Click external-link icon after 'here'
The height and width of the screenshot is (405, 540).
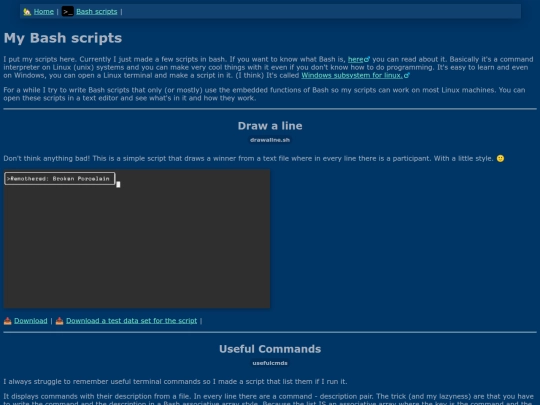coord(367,59)
